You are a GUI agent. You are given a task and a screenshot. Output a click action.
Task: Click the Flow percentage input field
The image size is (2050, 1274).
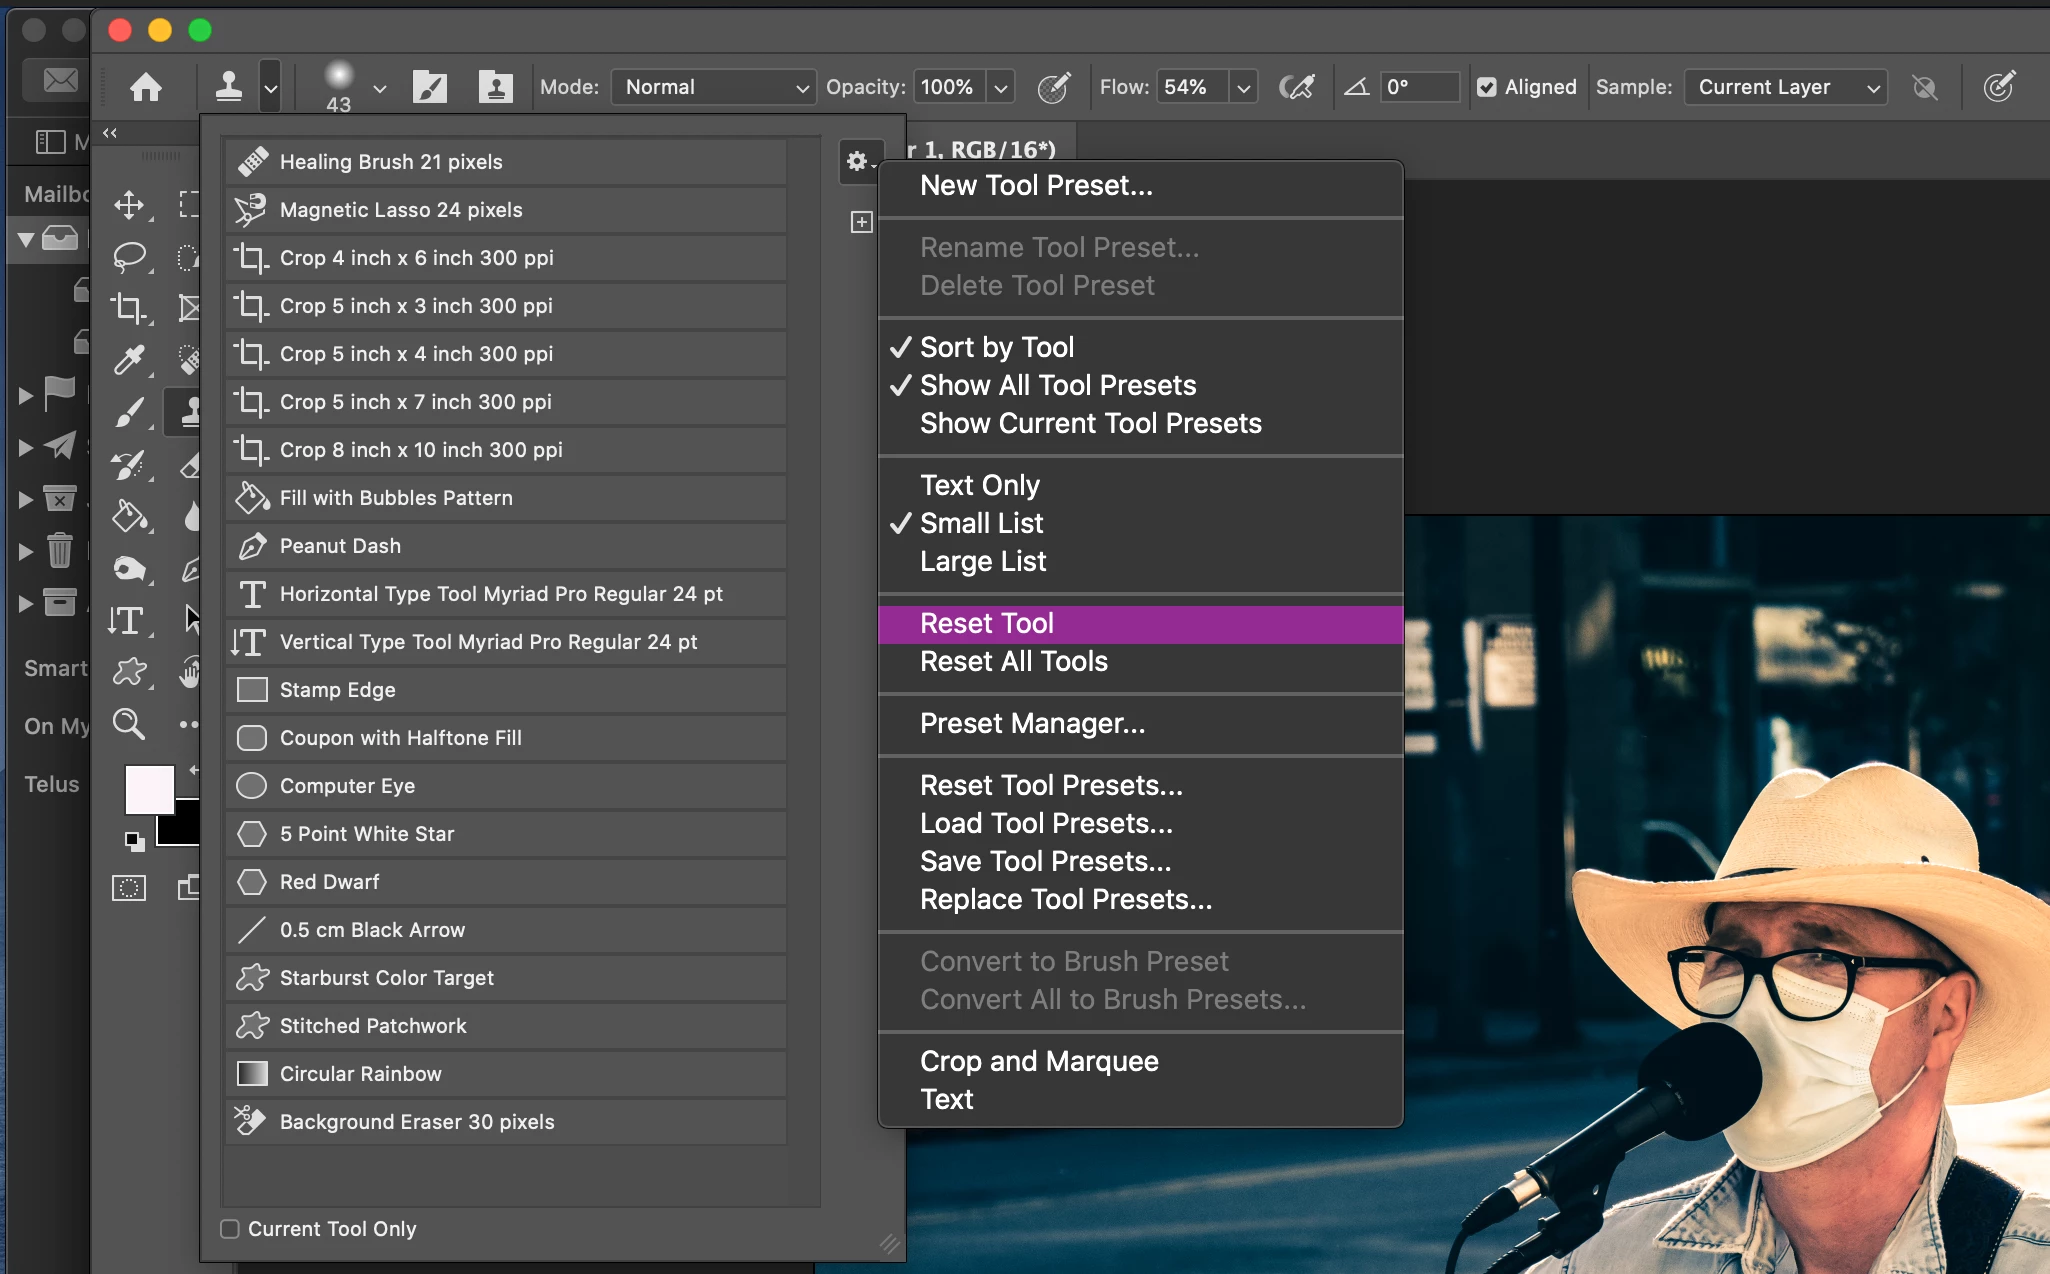click(x=1190, y=88)
